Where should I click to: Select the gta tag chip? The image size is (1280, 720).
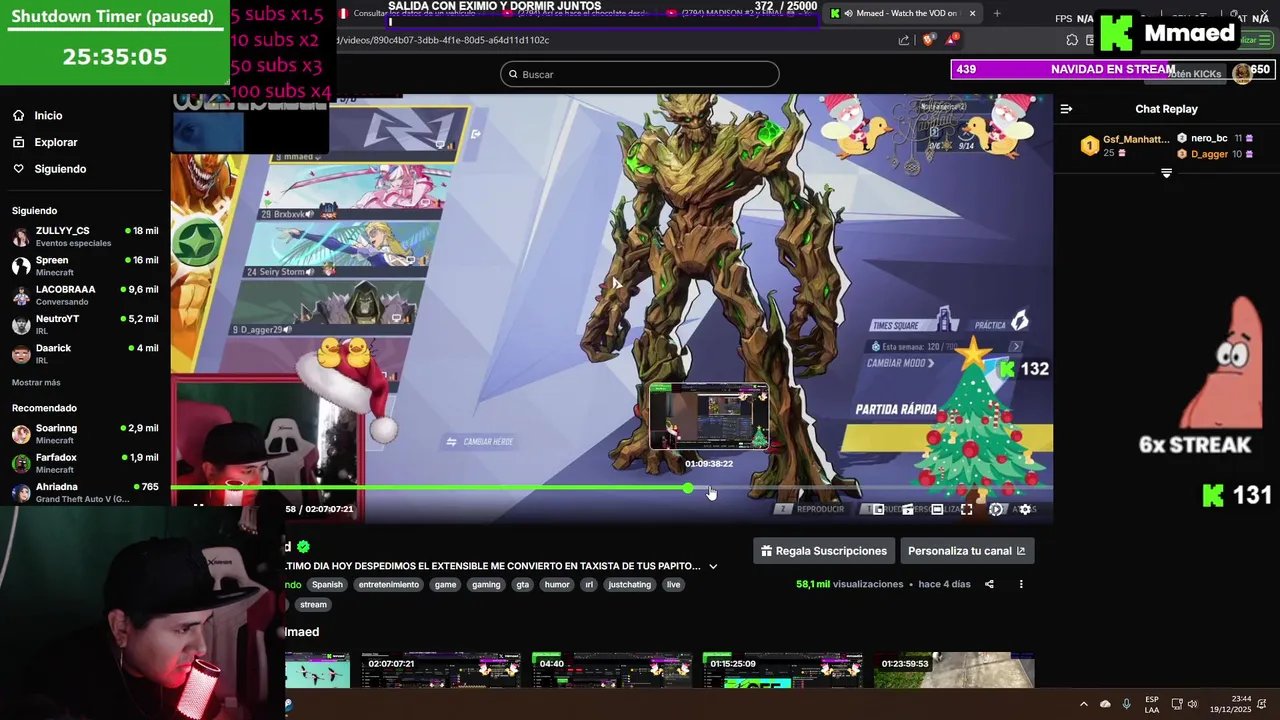click(x=522, y=585)
